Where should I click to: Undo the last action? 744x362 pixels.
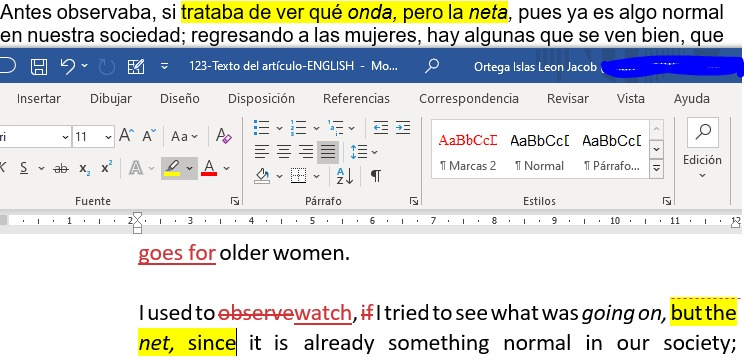[x=67, y=66]
